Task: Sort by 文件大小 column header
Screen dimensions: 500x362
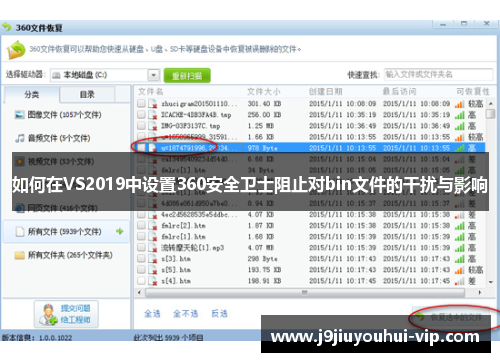Action: tap(264, 91)
